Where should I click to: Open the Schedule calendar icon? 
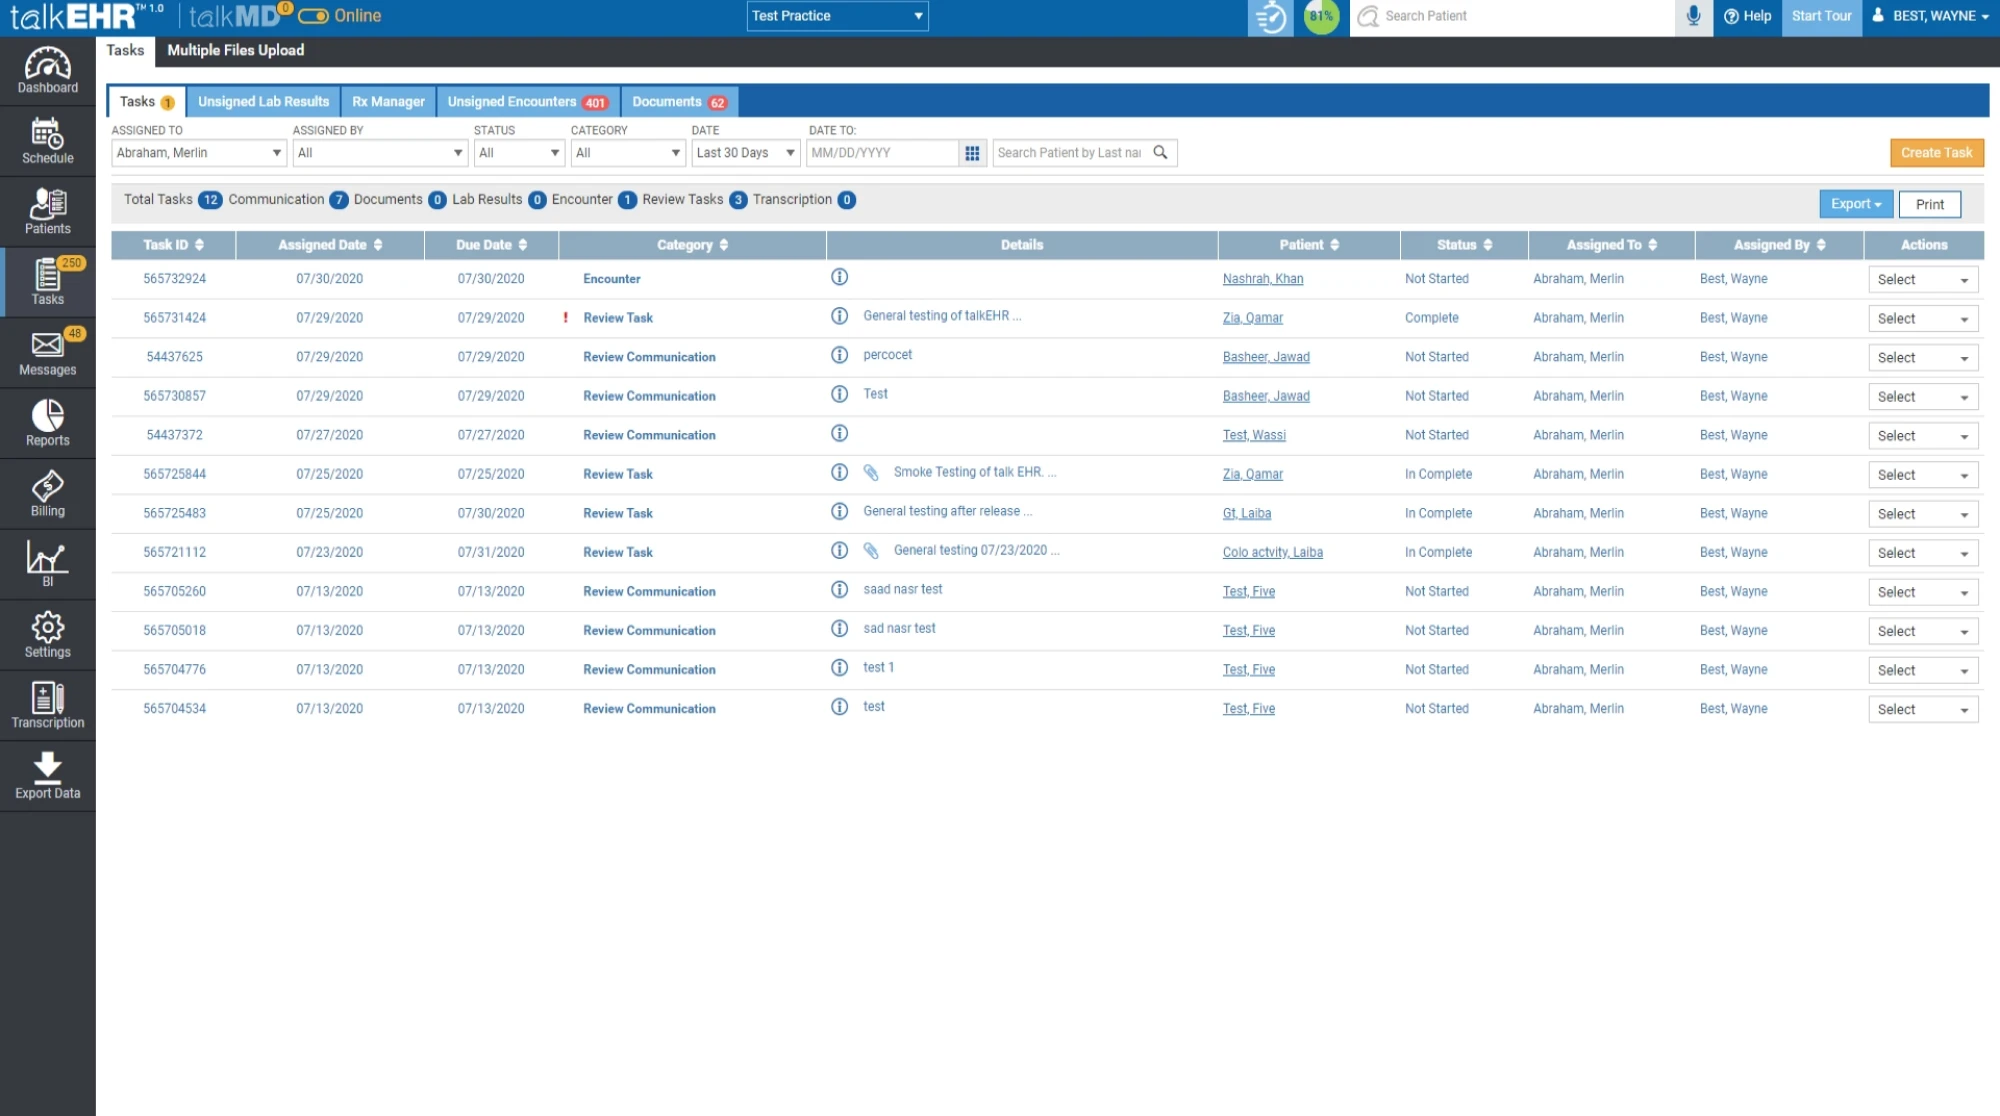tap(47, 141)
